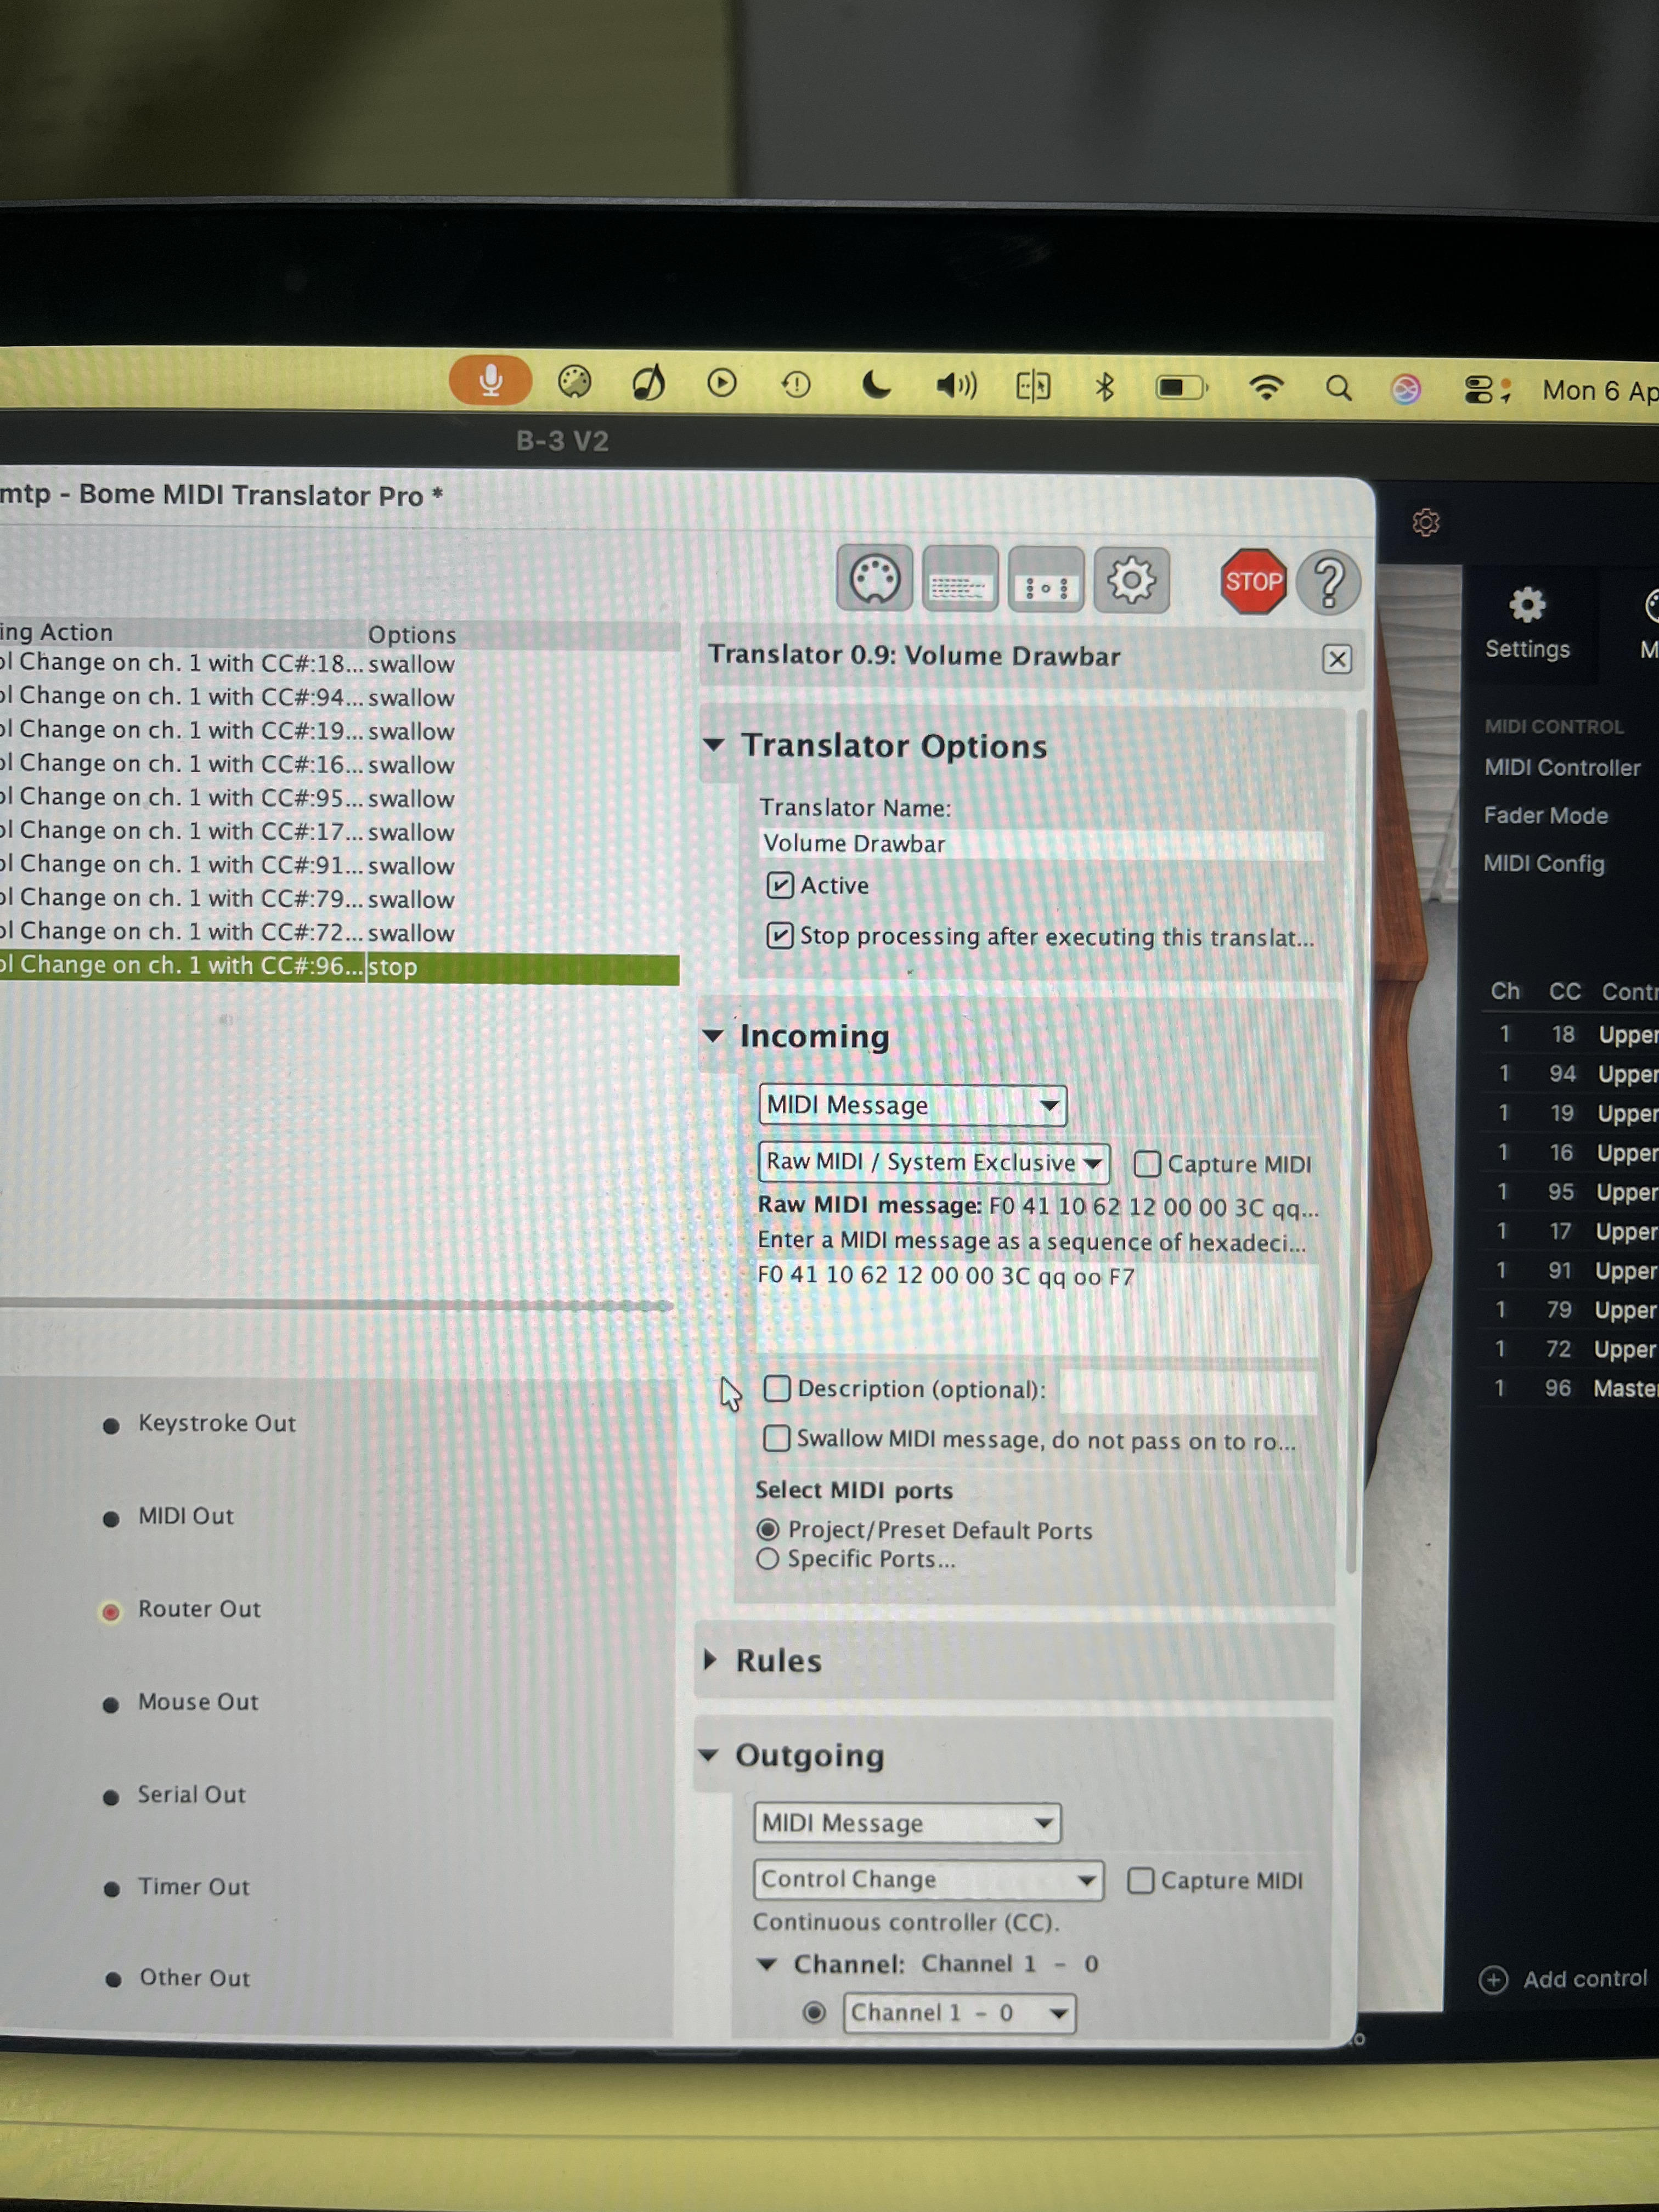Screen dimensions: 1659x2212
Task: Select the Specific Ports radio button
Action: 767,1559
